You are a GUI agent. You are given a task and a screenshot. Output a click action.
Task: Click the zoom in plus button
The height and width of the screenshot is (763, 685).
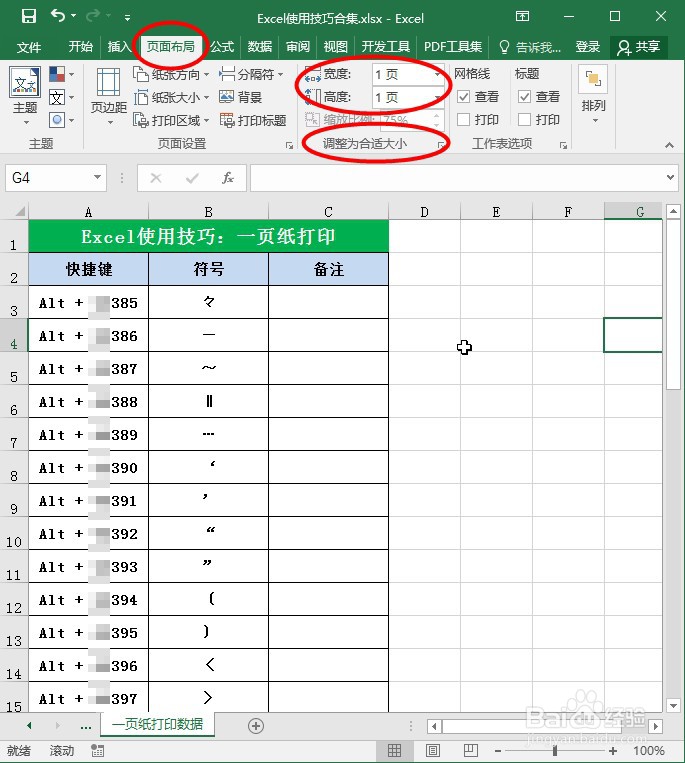[613, 751]
